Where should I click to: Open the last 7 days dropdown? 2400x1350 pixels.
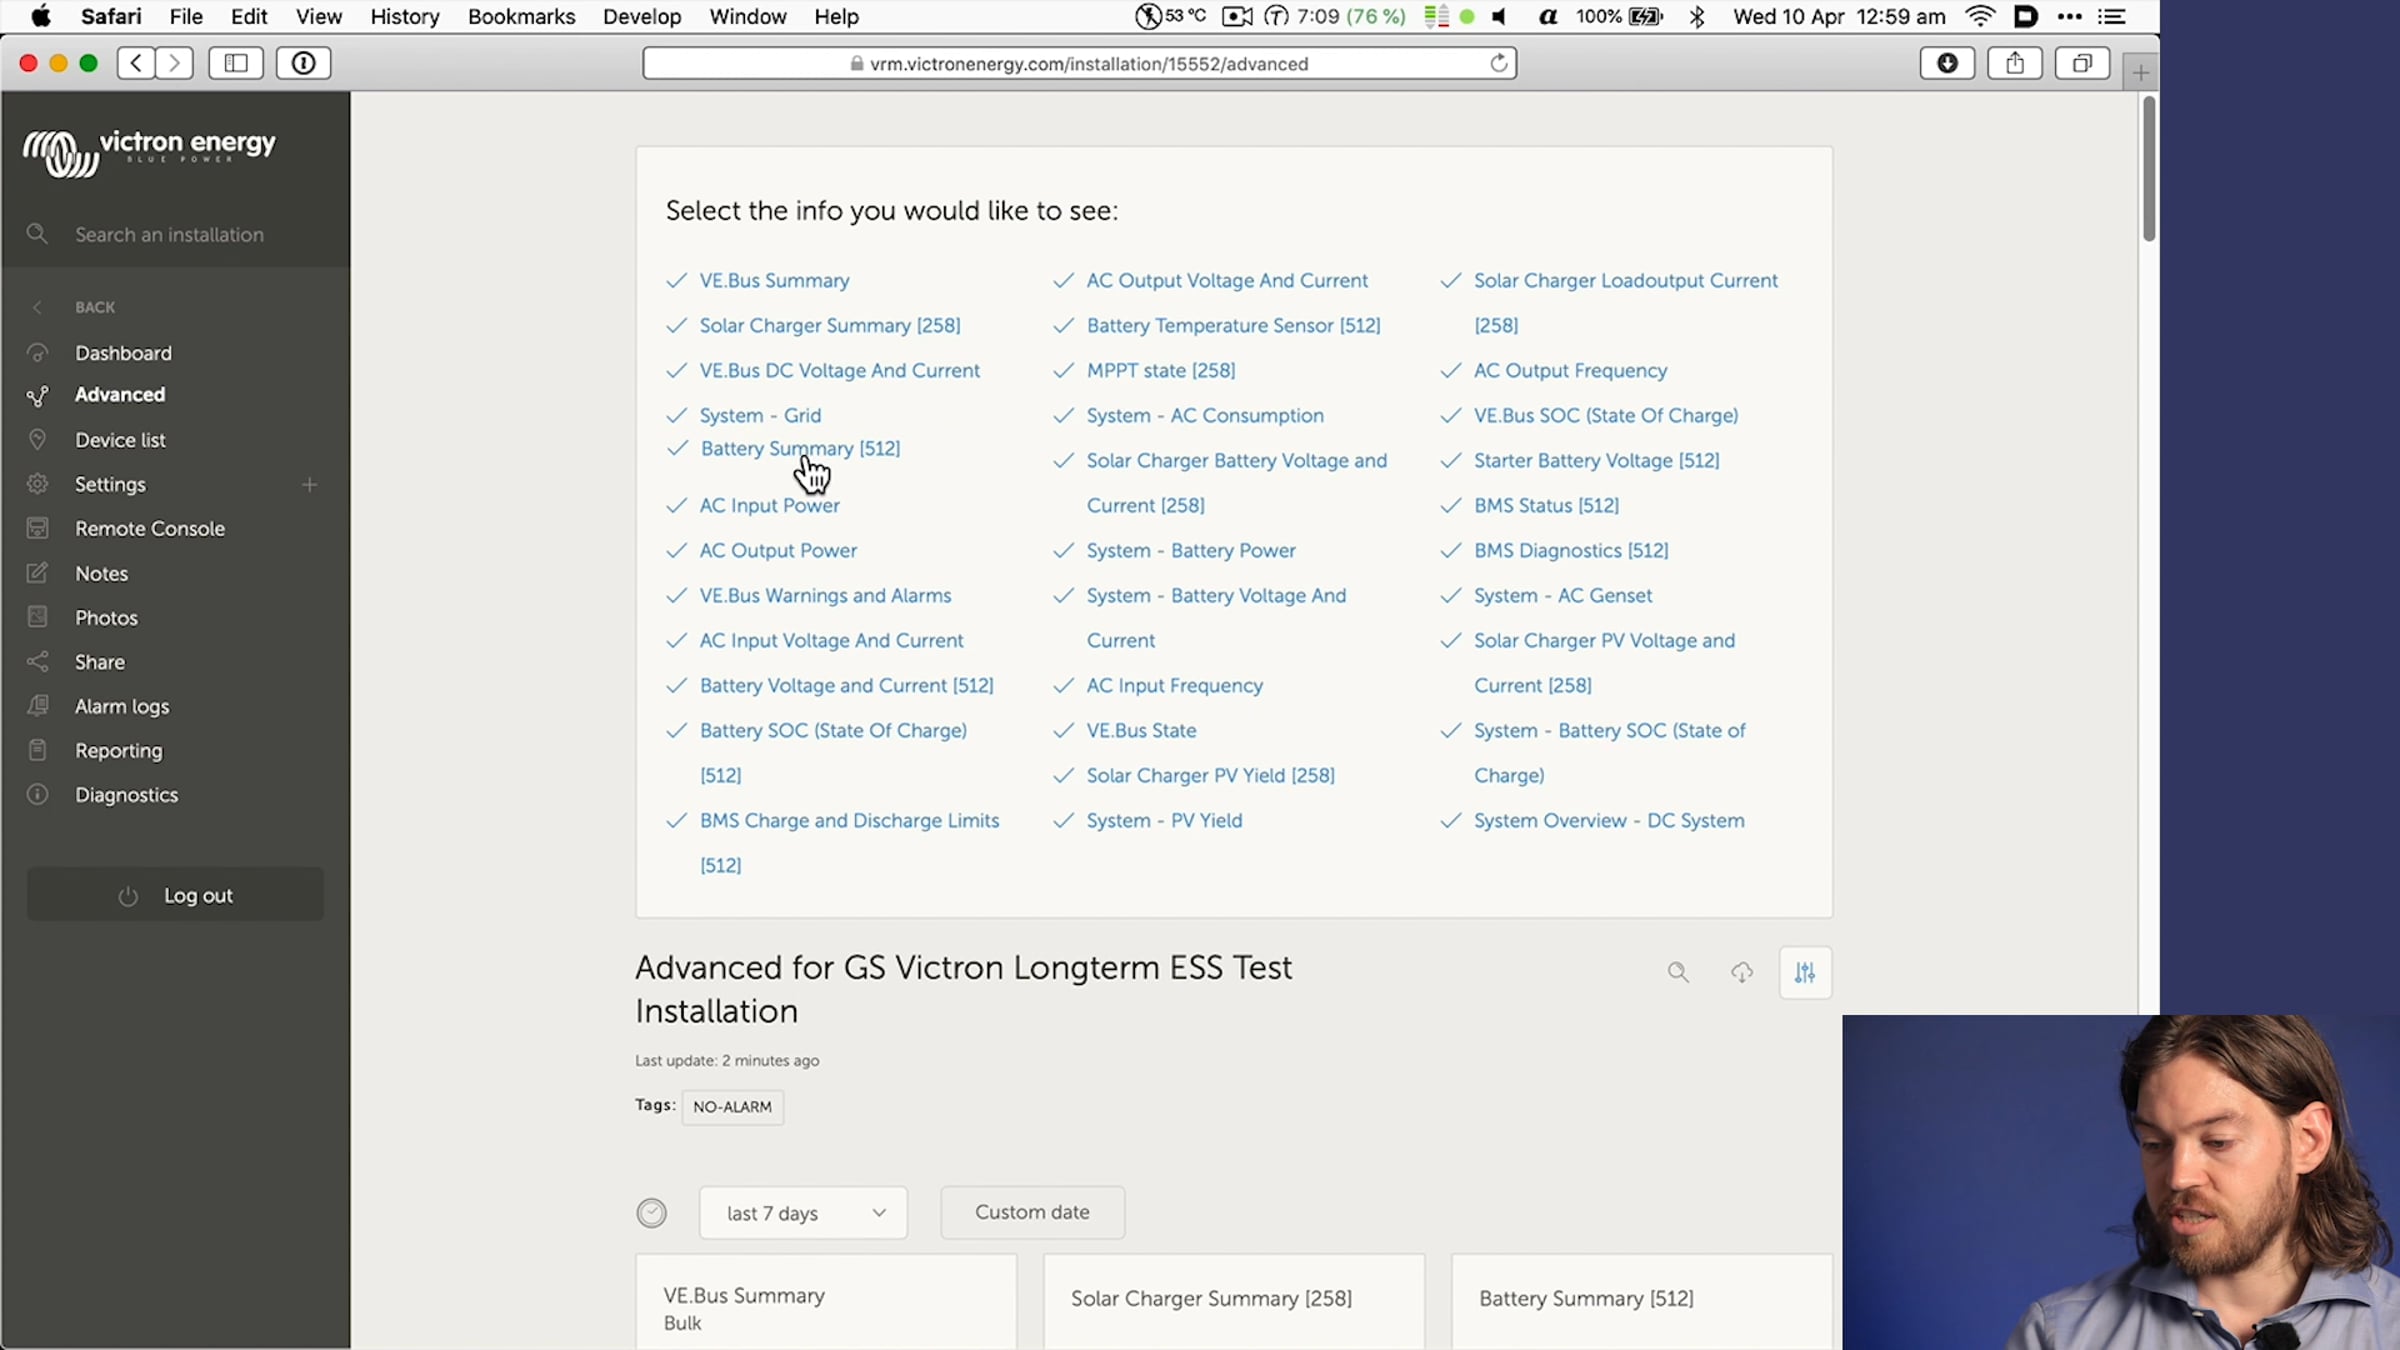click(803, 1213)
